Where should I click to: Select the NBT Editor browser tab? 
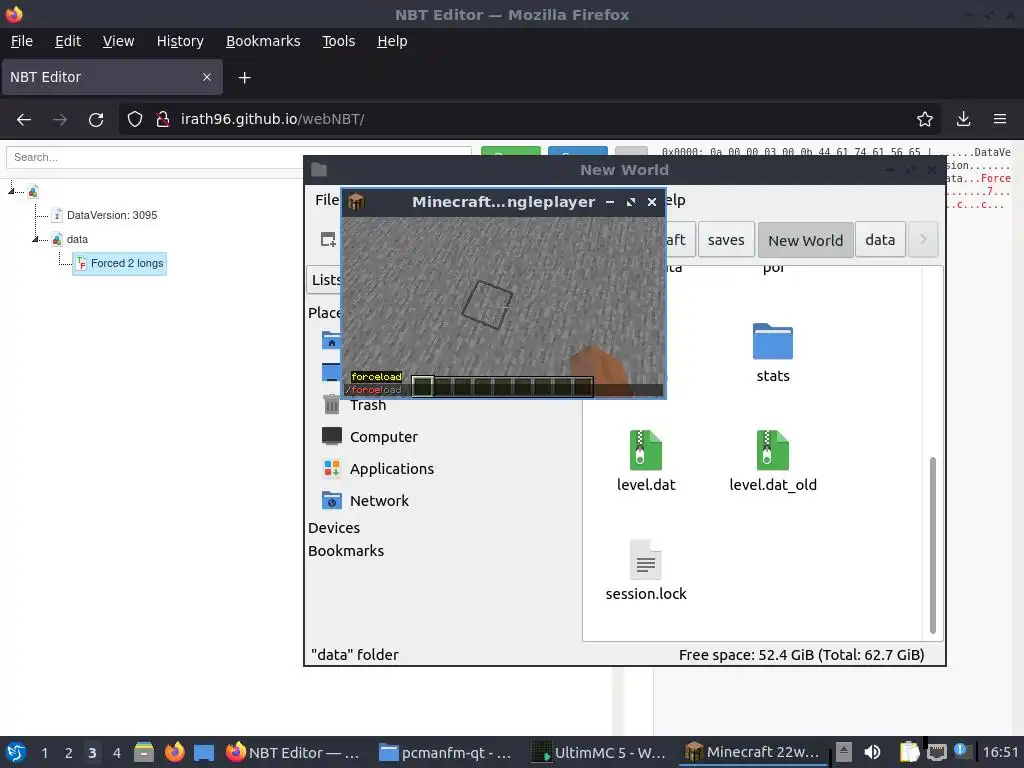point(112,77)
